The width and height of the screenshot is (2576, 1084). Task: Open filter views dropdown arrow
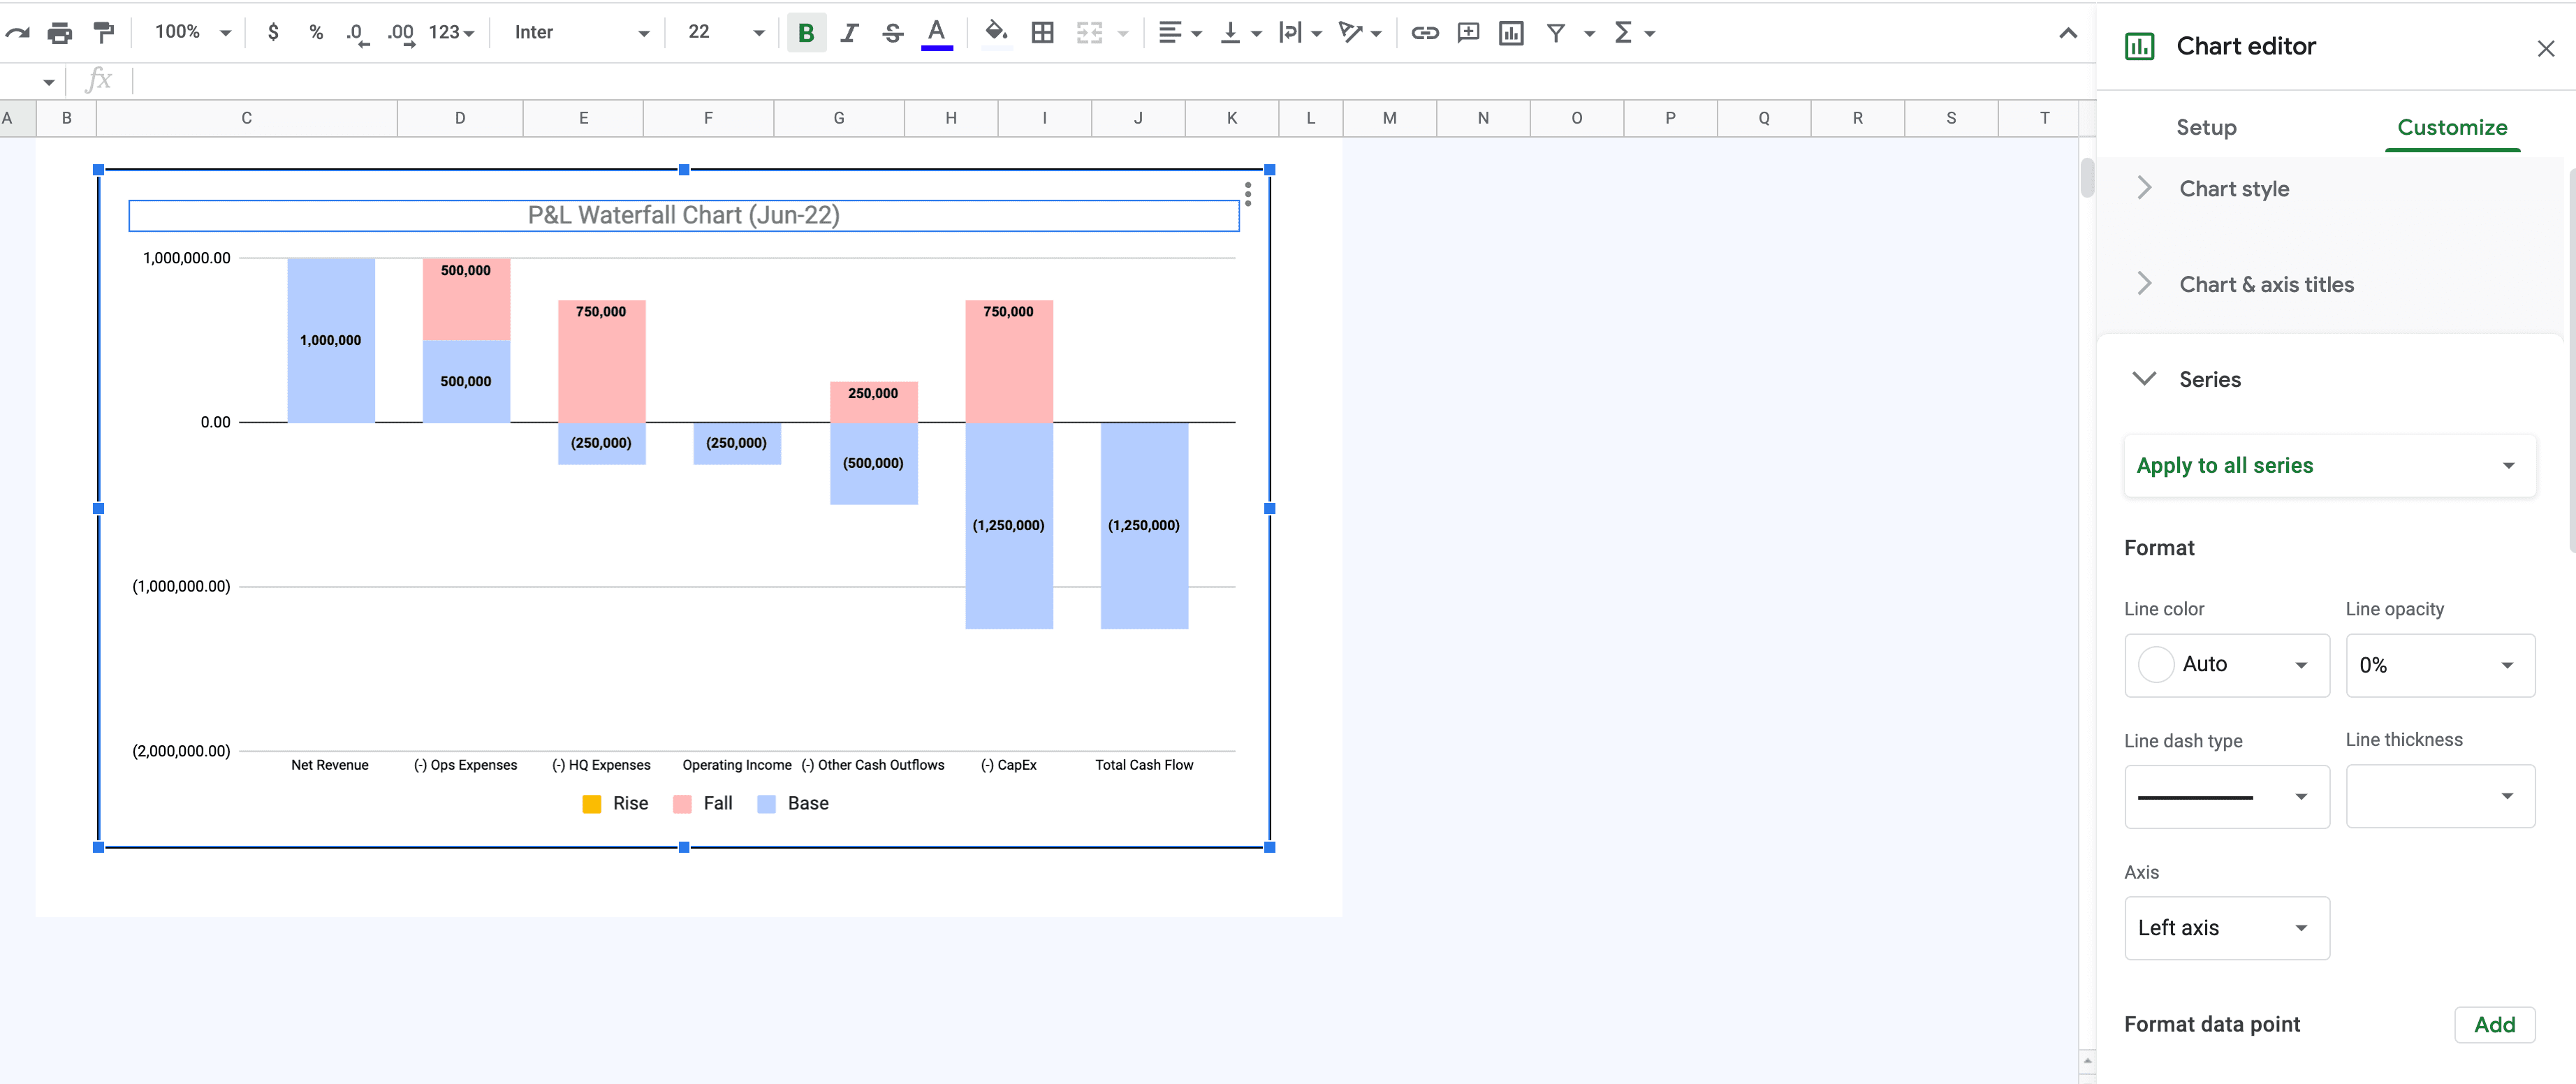[x=1589, y=34]
